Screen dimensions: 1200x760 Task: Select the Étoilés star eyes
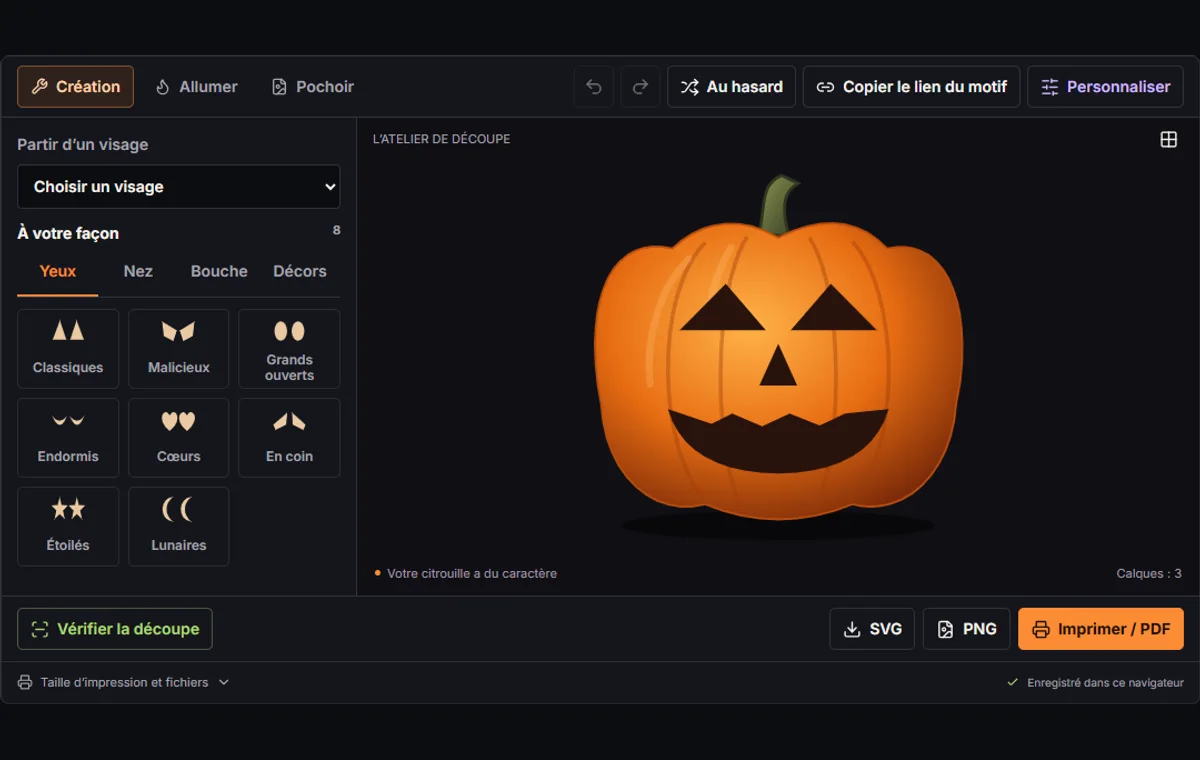pos(68,526)
